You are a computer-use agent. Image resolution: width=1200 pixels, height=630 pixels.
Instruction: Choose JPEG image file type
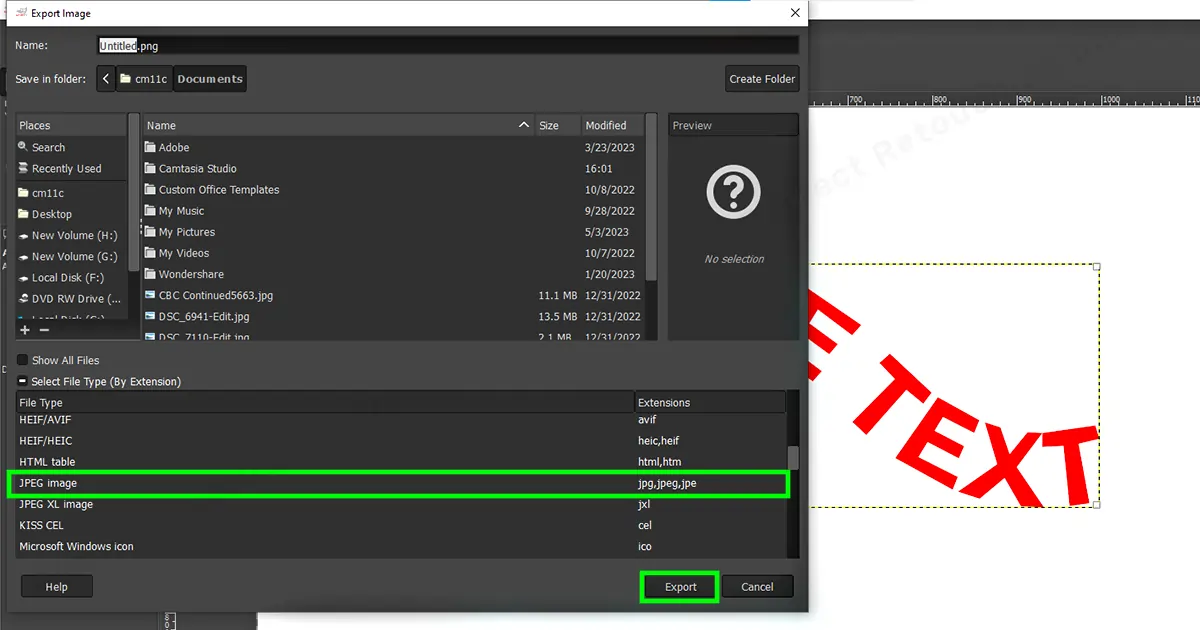tap(48, 484)
